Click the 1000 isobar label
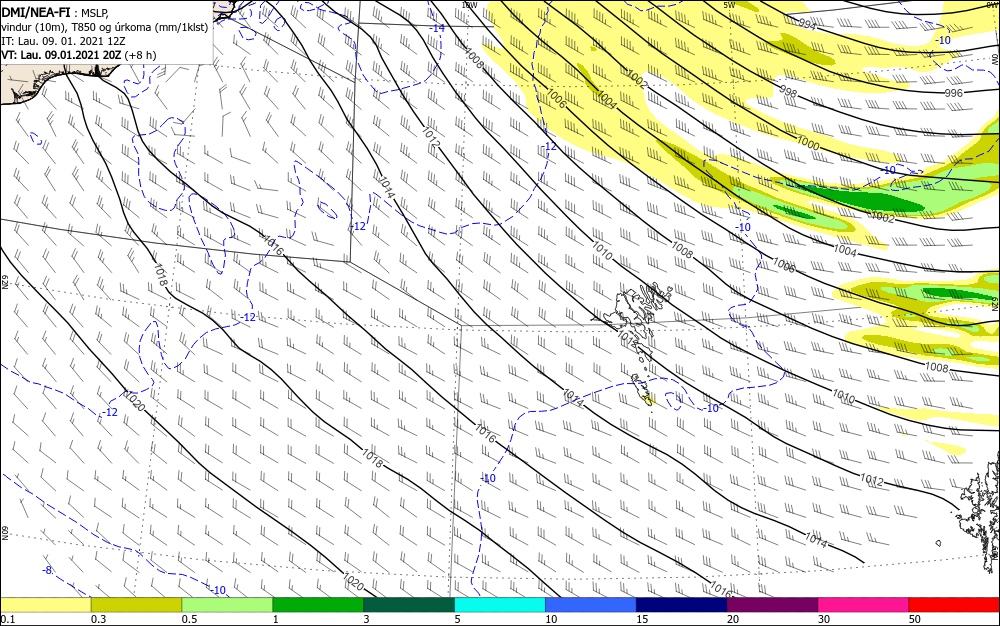This screenshot has height=626, width=1000. click(808, 144)
